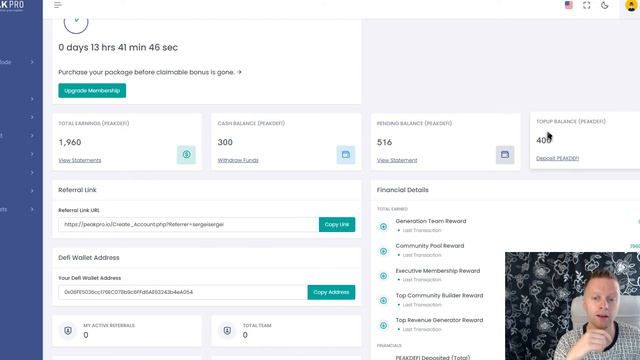Switch to dark mode with moon icon
The image size is (640, 360).
(604, 5)
